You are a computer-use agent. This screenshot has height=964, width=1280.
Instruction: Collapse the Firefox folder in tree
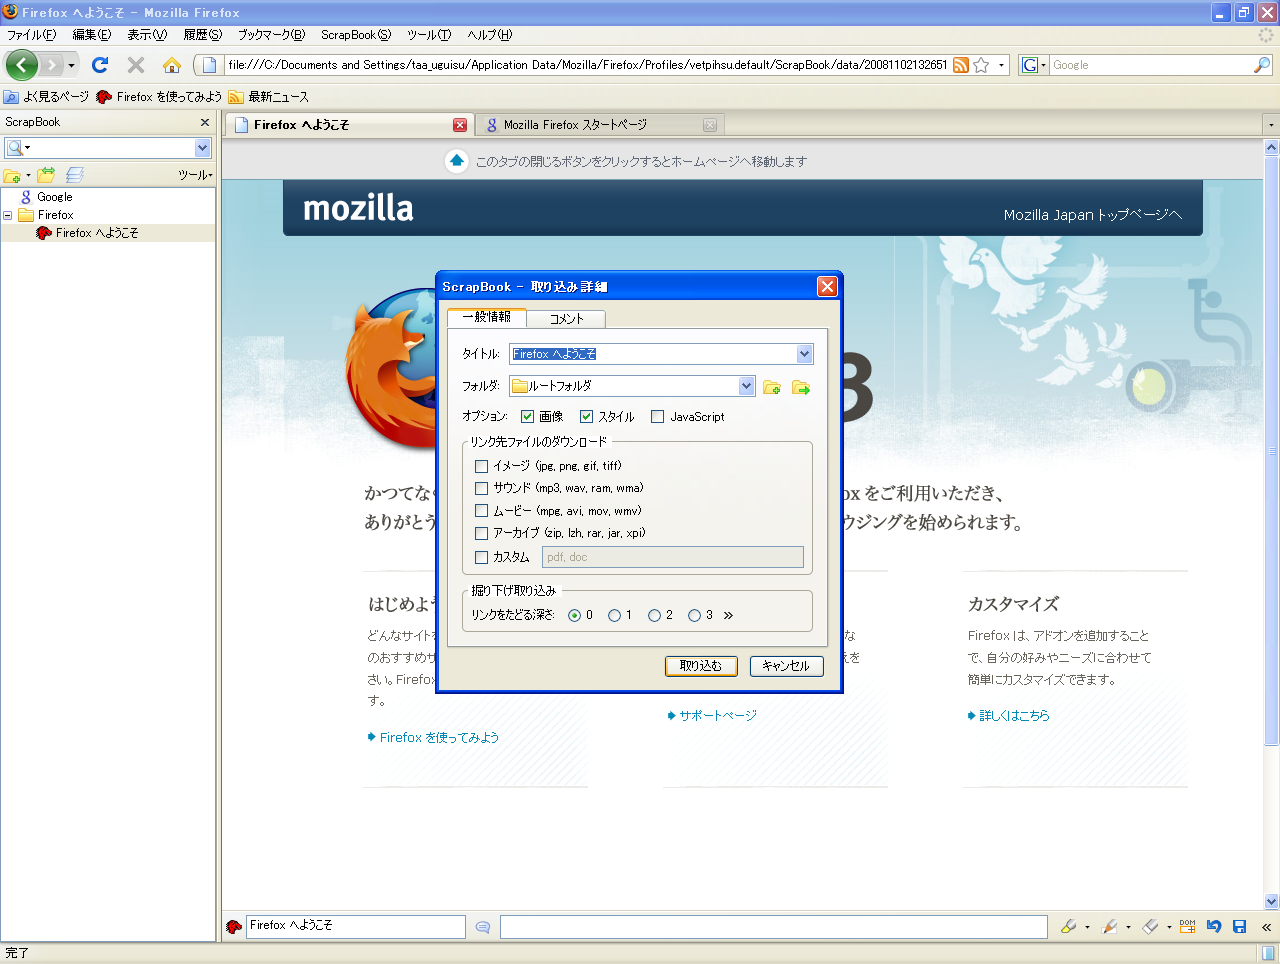pyautogui.click(x=8, y=215)
